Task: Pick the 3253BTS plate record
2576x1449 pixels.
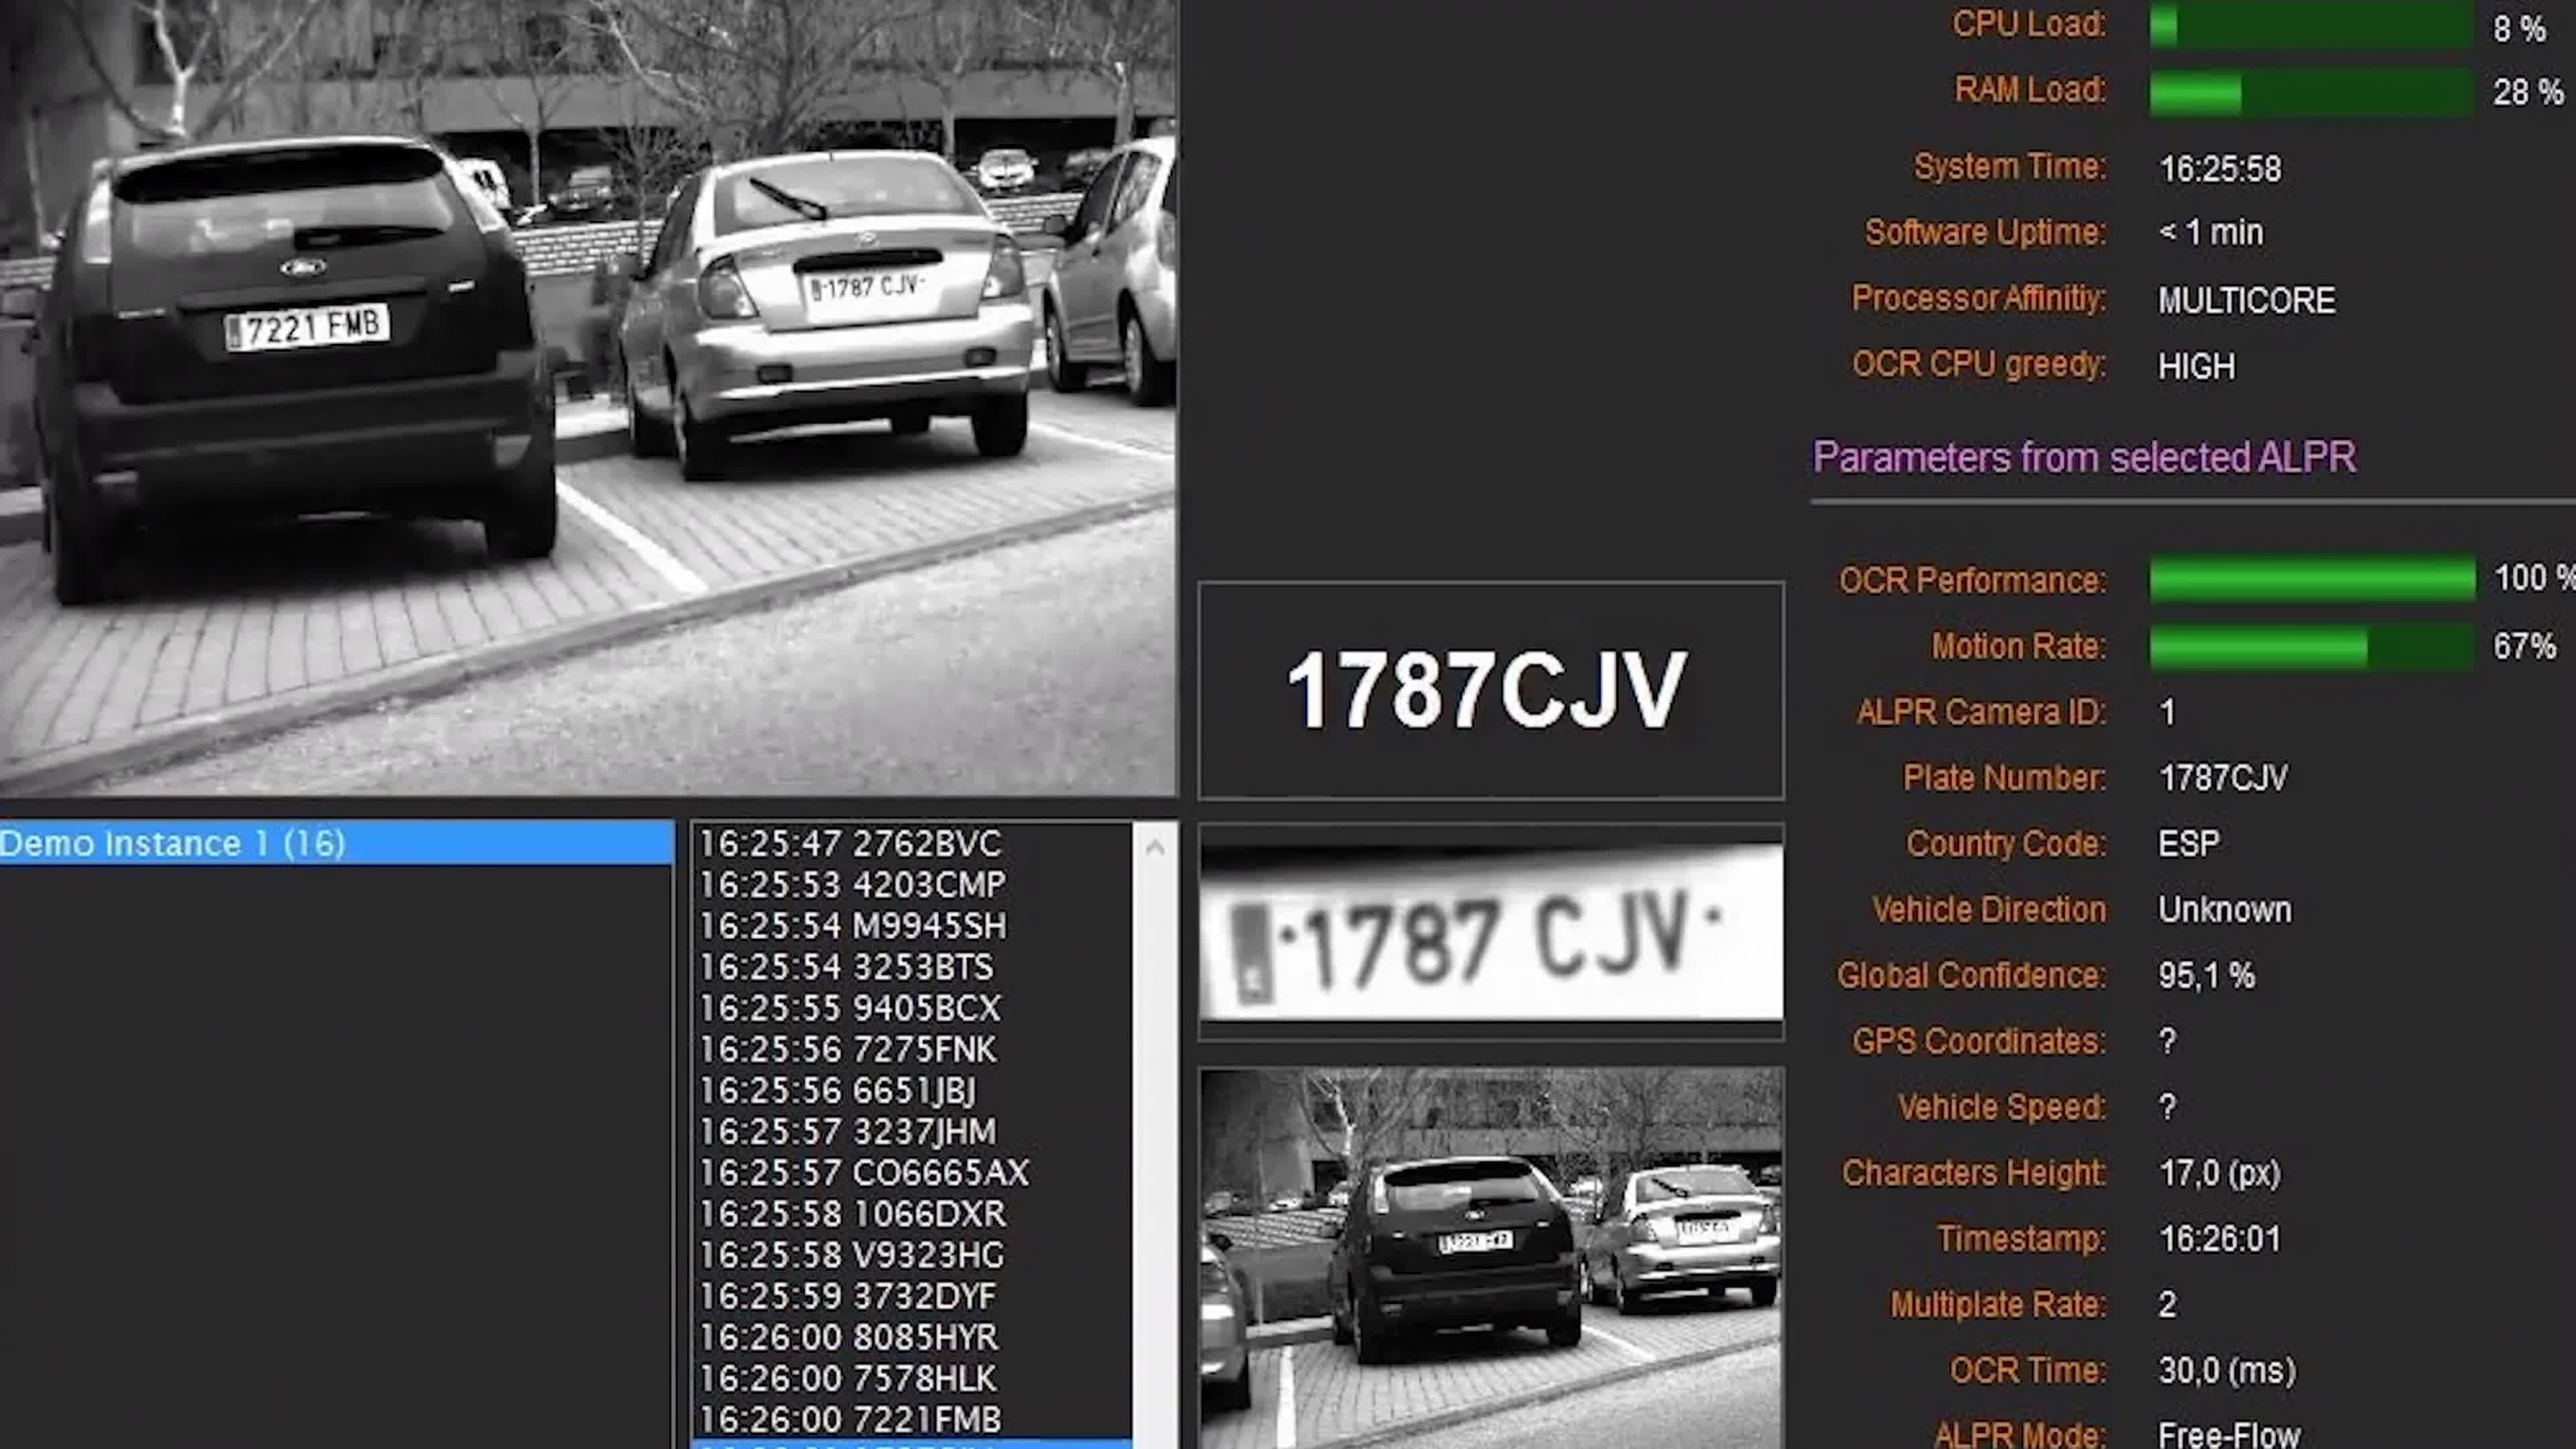Action: click(x=846, y=967)
